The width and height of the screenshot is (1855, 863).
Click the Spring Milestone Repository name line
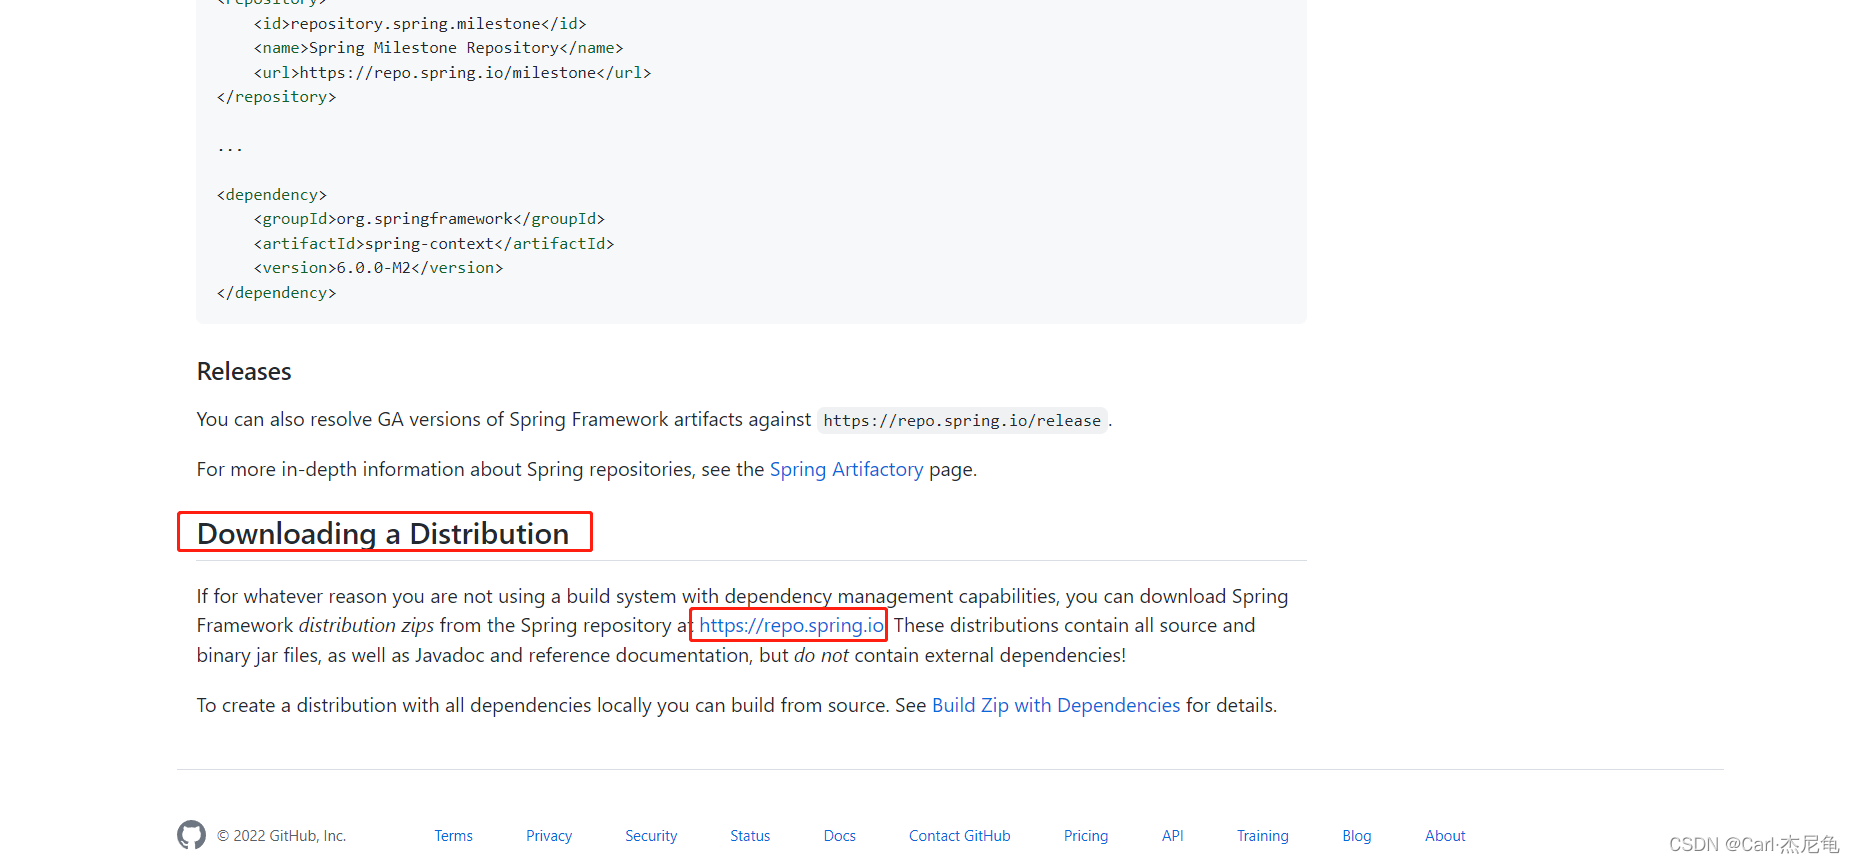438,48
